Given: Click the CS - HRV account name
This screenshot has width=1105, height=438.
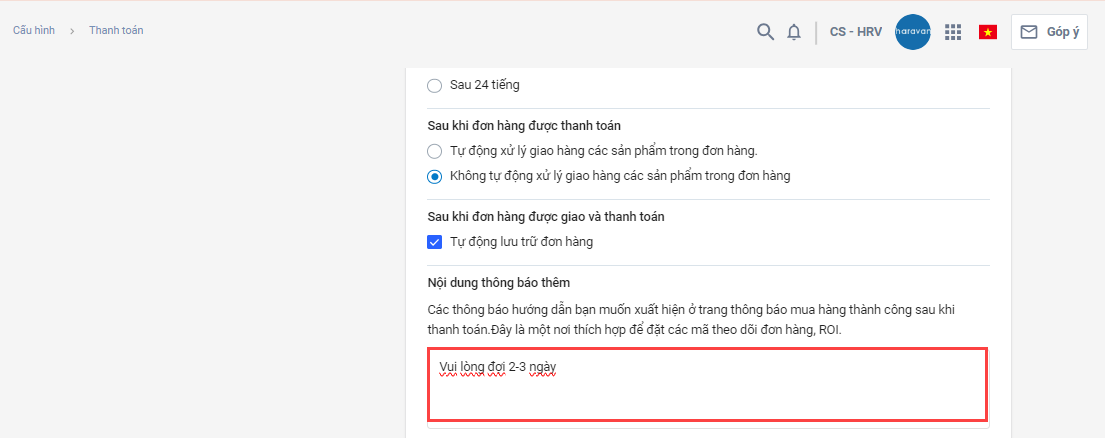Looking at the screenshot, I should coord(856,32).
